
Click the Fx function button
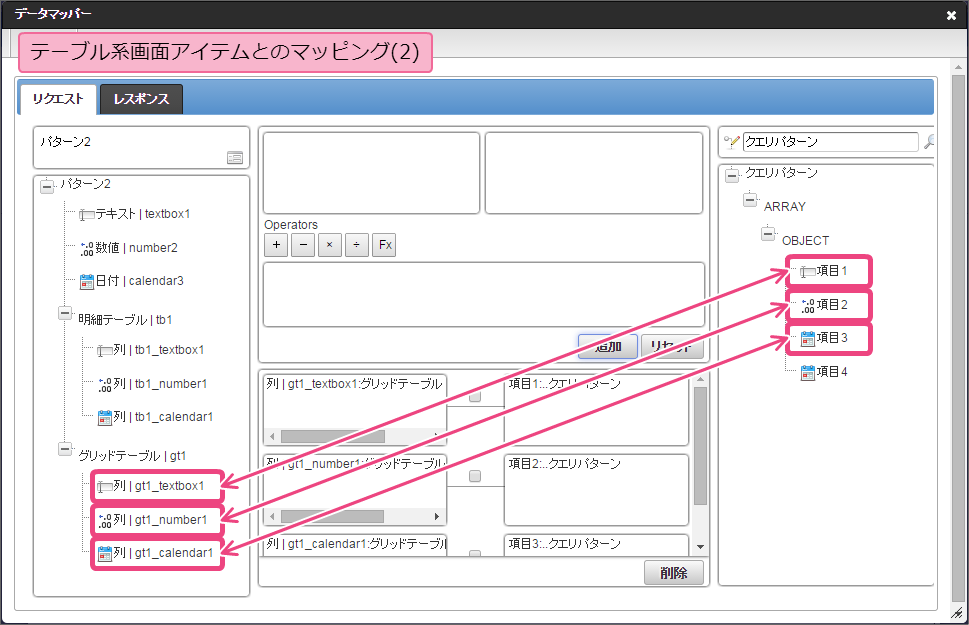(384, 245)
